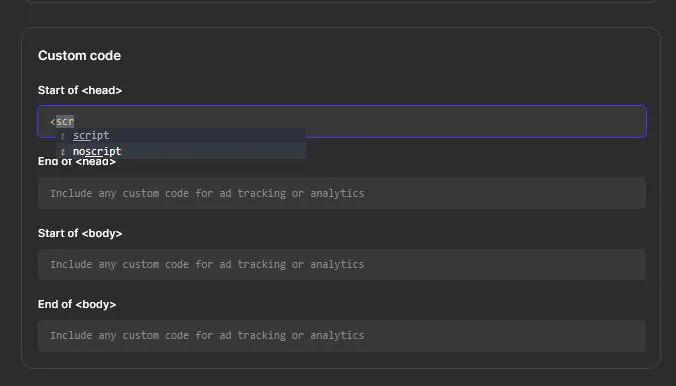676x386 pixels.
Task: Click the partially hidden 'End of <head>' label
Action: click(x=77, y=162)
